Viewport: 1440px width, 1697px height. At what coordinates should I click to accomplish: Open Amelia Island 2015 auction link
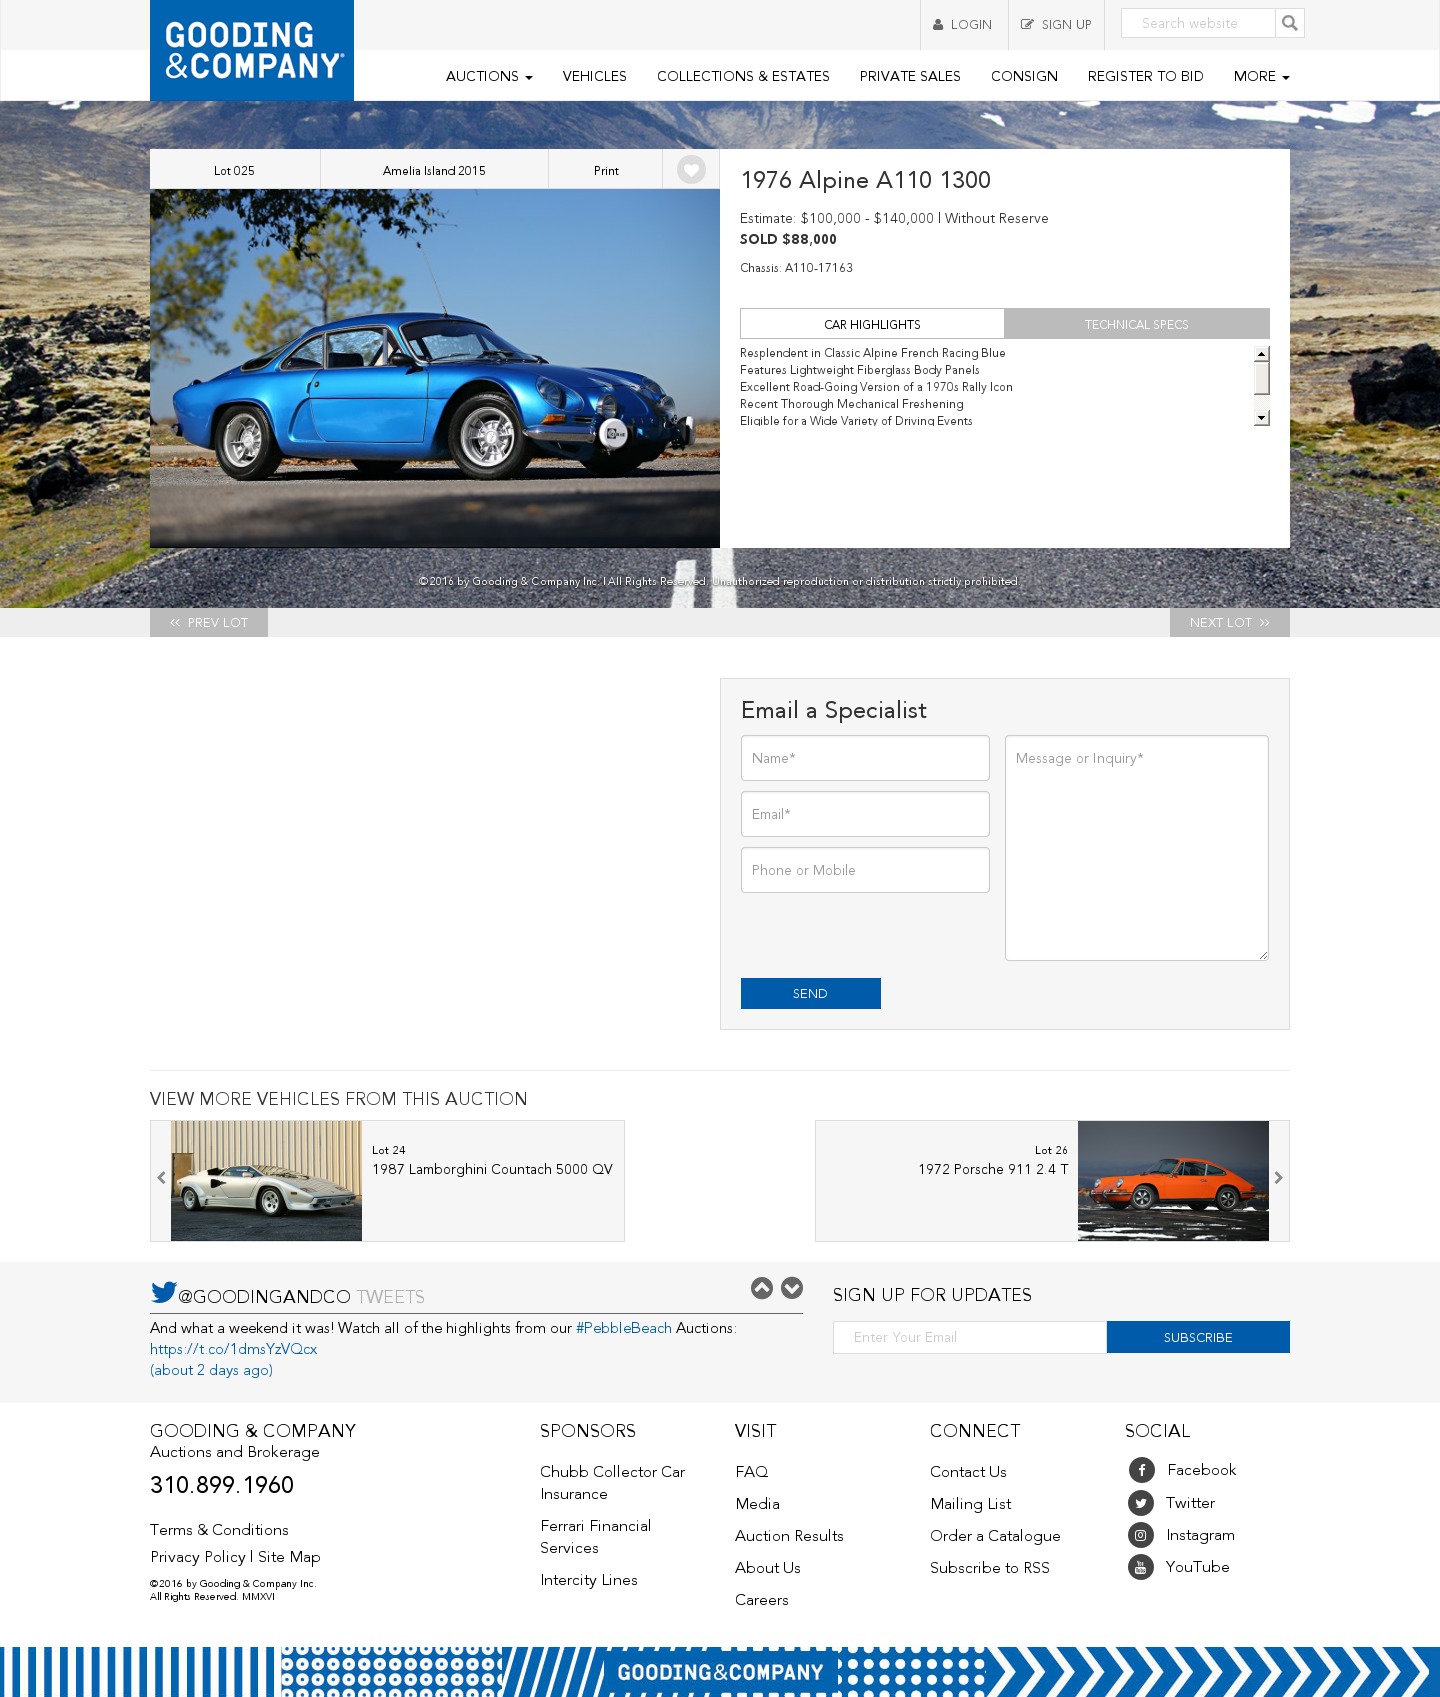click(x=434, y=170)
